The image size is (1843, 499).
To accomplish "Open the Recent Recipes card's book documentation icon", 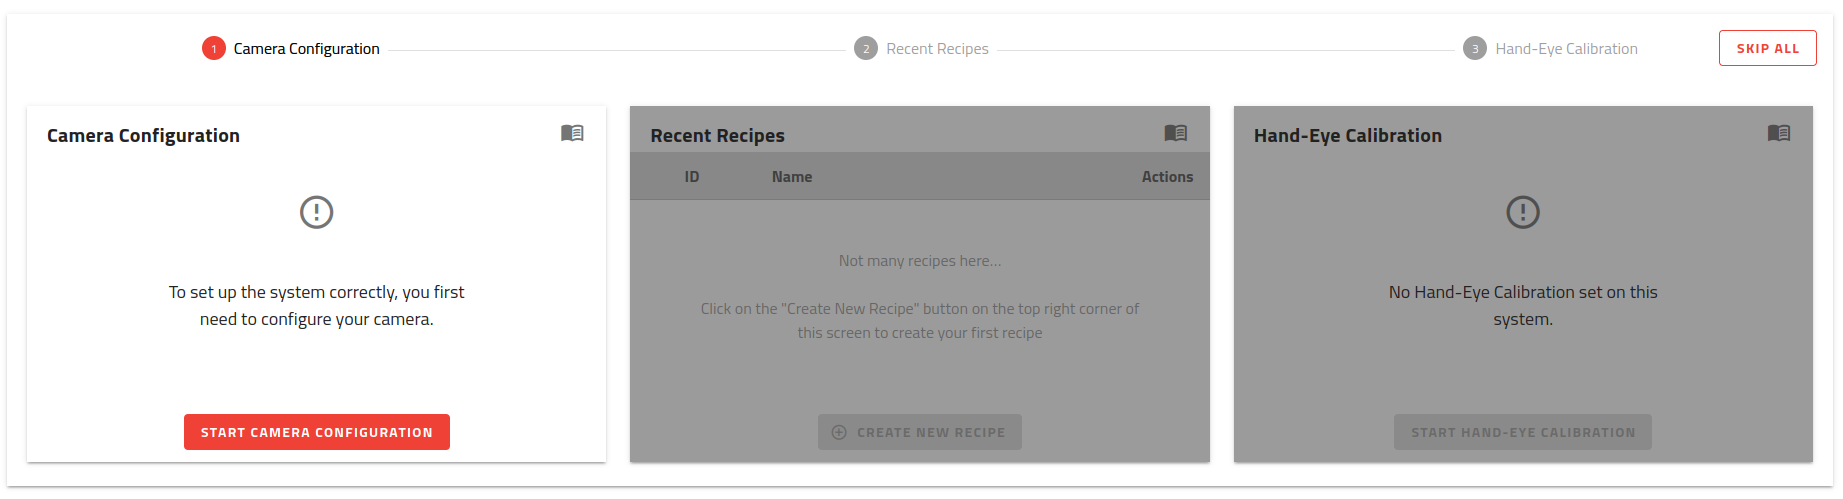I will tap(1175, 133).
